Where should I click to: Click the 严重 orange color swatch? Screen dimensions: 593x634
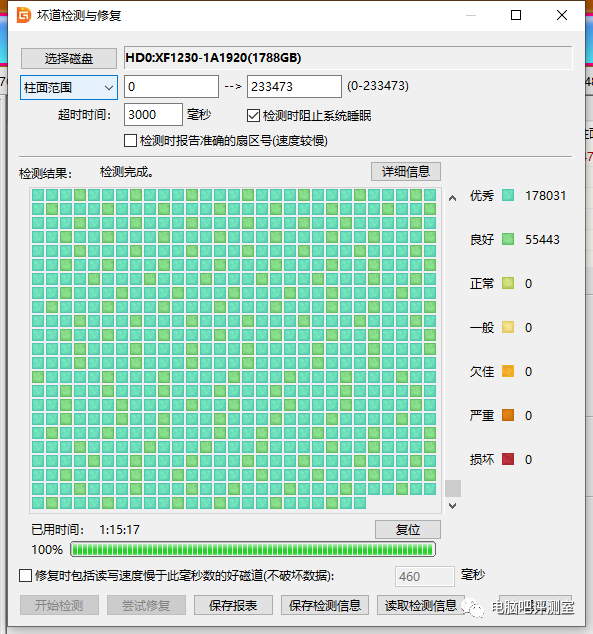point(508,415)
